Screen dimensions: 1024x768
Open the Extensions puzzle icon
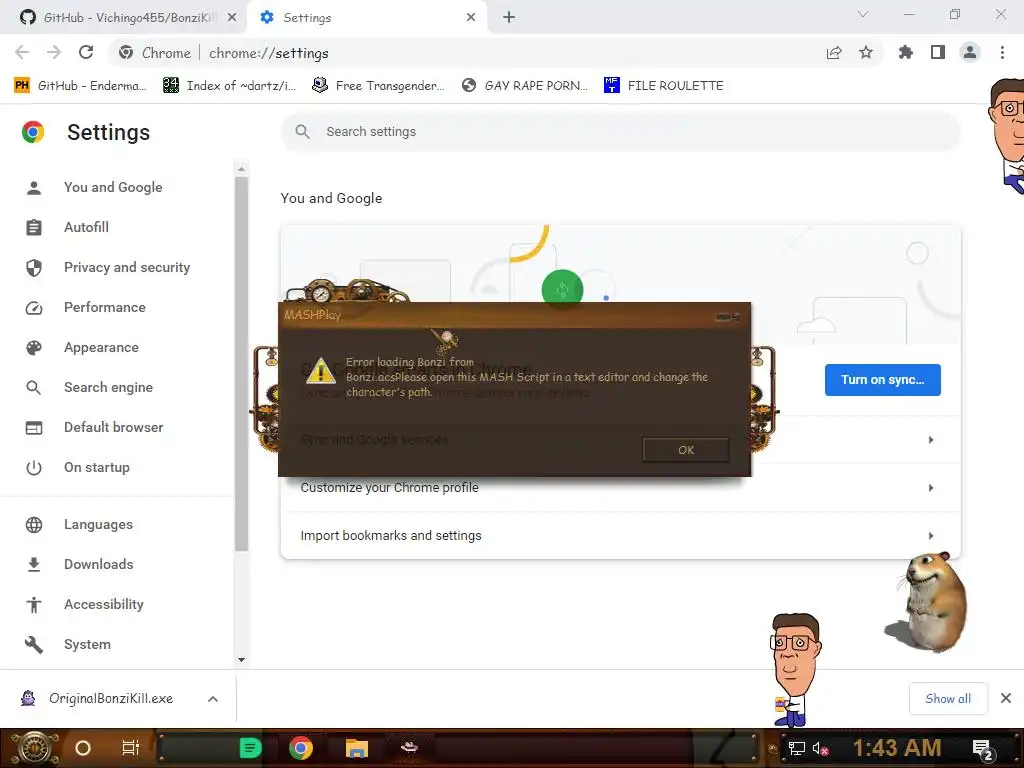coord(906,53)
